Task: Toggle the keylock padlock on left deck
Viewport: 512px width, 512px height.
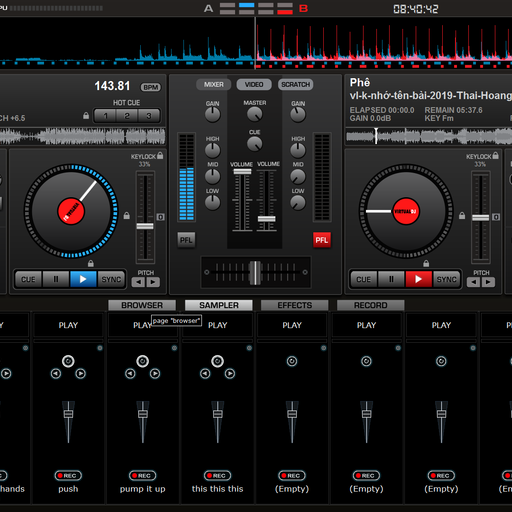Action: pyautogui.click(x=160, y=156)
